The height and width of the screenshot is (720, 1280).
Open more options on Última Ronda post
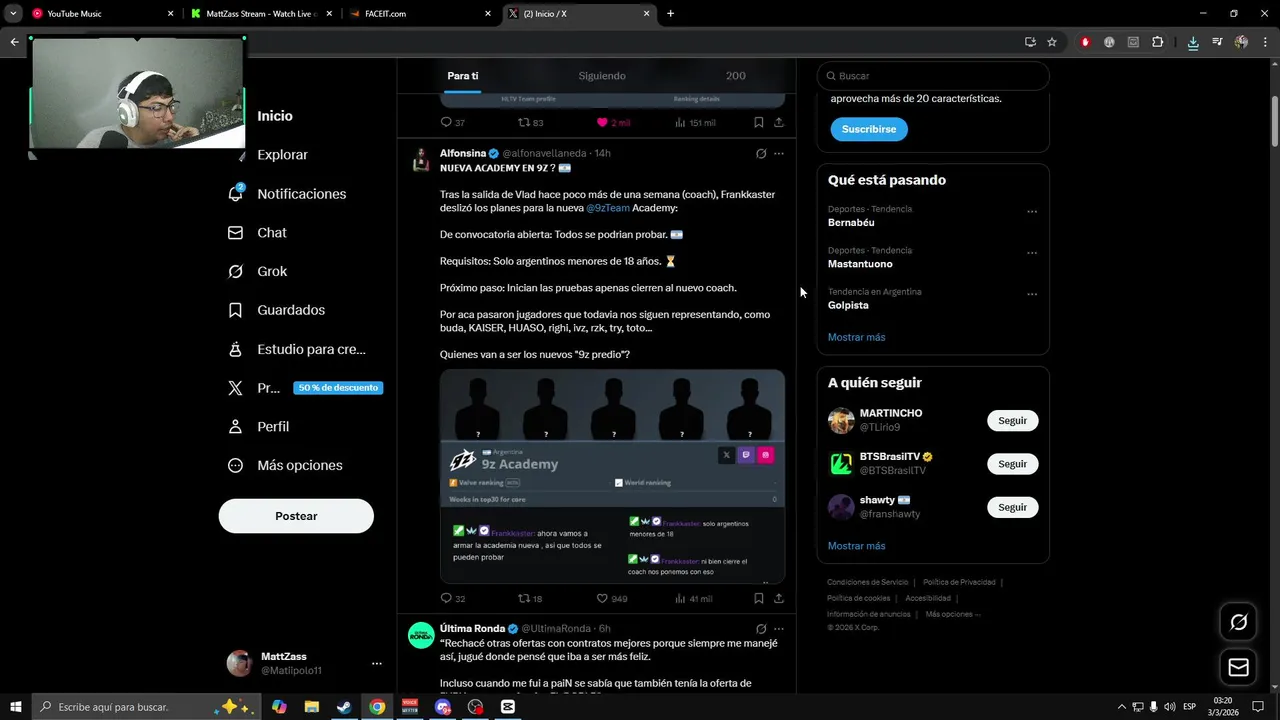pyautogui.click(x=779, y=629)
